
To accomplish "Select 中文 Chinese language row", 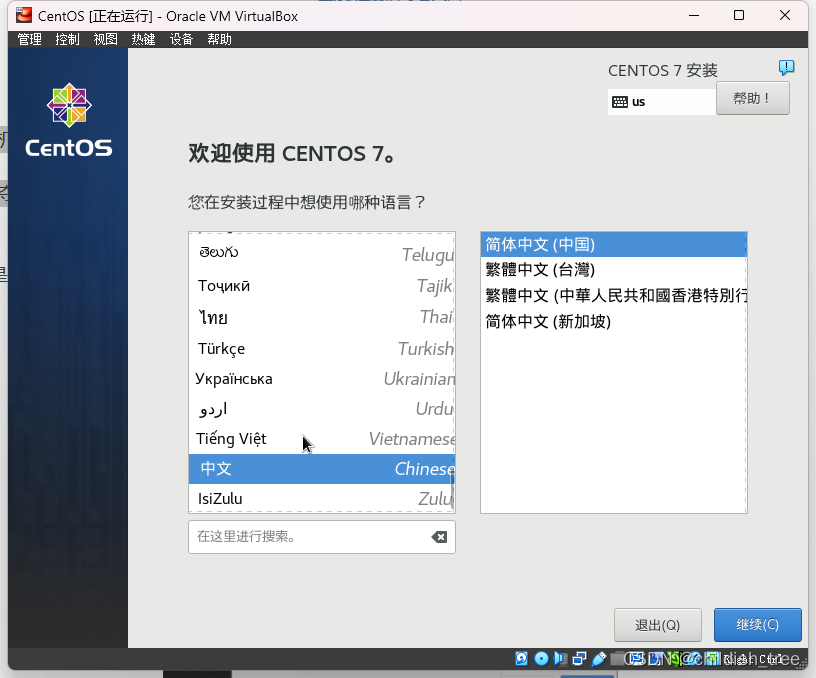I will coord(322,469).
